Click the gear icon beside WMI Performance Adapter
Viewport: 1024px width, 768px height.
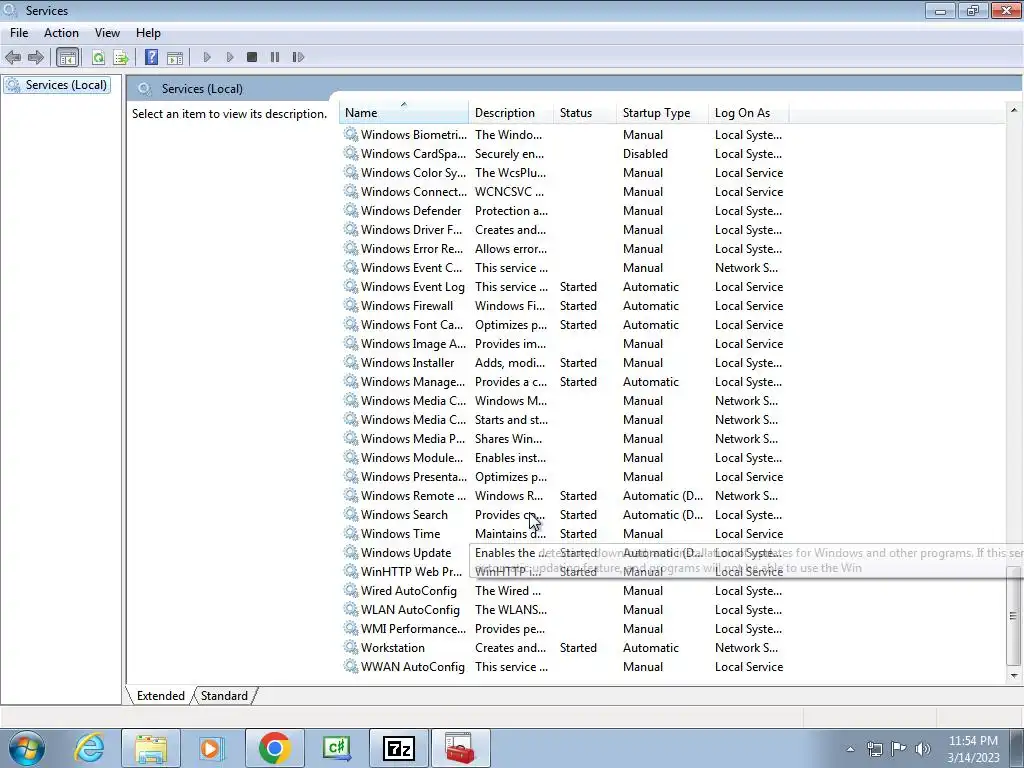351,628
